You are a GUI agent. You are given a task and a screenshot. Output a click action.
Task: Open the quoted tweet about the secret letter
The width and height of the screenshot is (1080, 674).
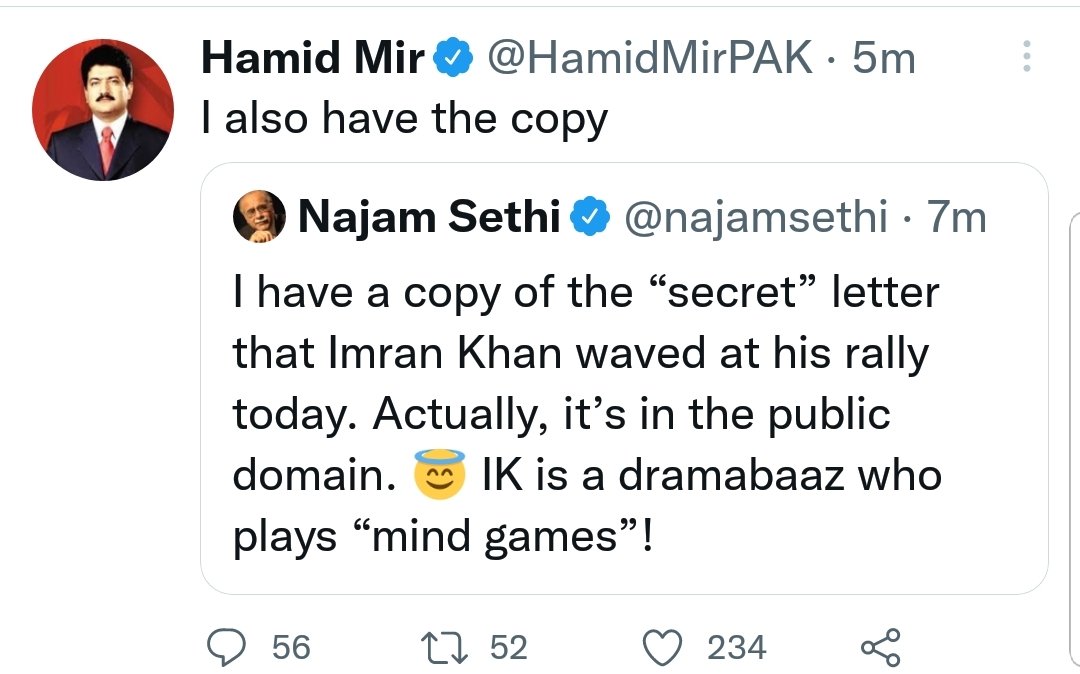pos(624,379)
